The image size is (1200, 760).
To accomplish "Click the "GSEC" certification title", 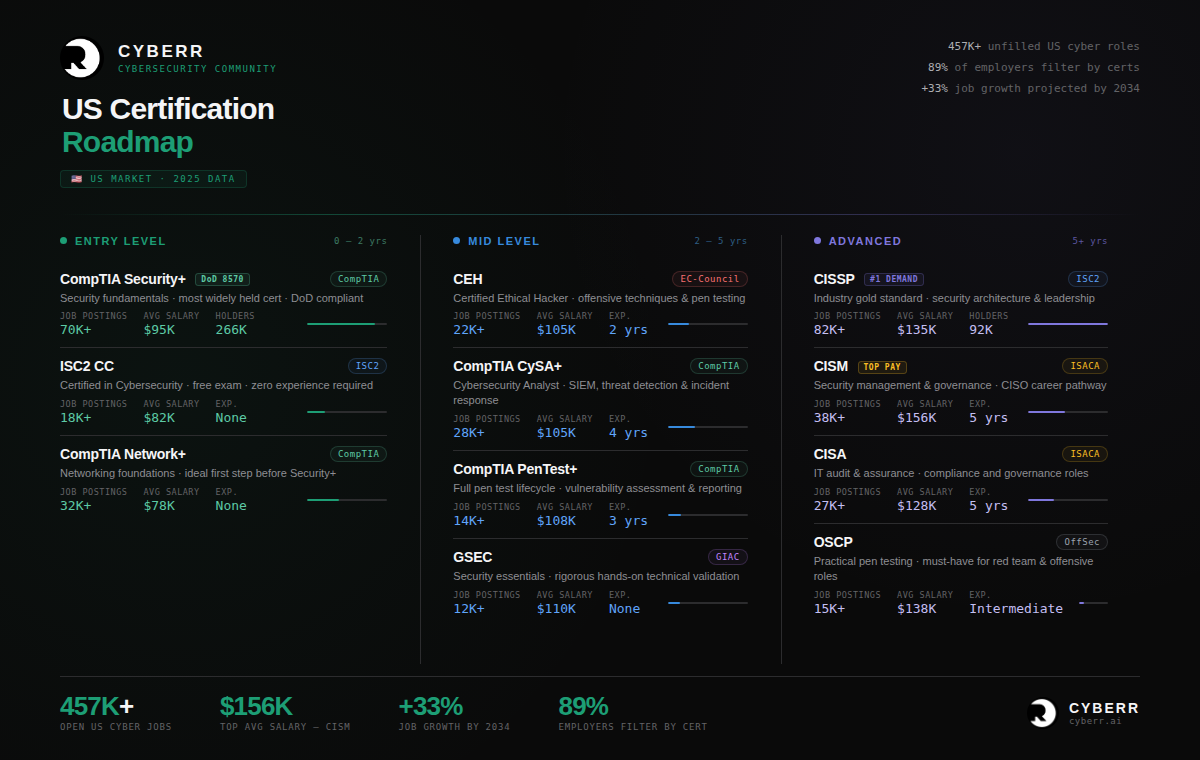I will coord(473,557).
